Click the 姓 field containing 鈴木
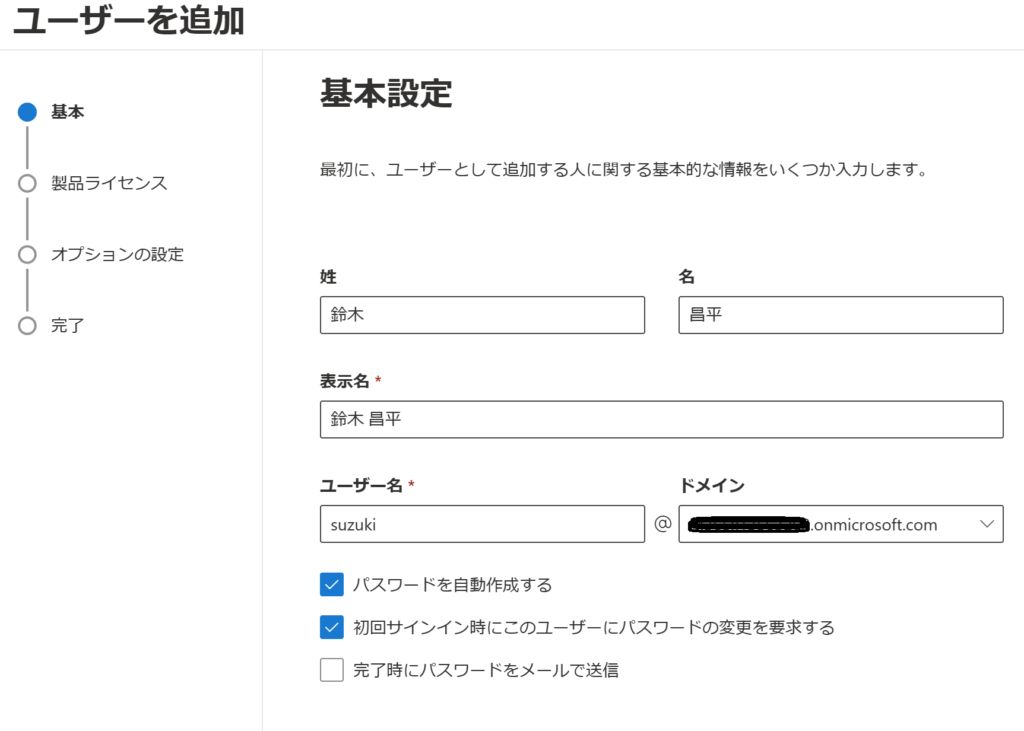This screenshot has height=731, width=1024. 482,315
